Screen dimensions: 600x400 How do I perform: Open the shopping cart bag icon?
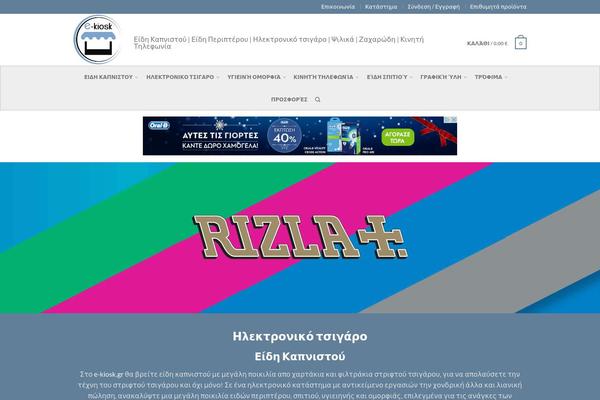(520, 42)
